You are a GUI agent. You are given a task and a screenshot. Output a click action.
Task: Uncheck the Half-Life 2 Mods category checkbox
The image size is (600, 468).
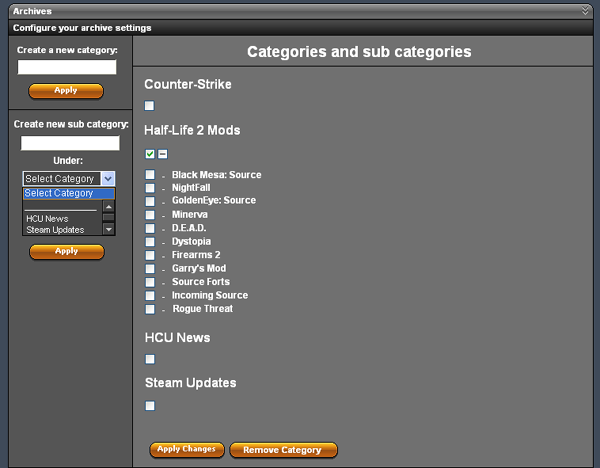[150, 154]
